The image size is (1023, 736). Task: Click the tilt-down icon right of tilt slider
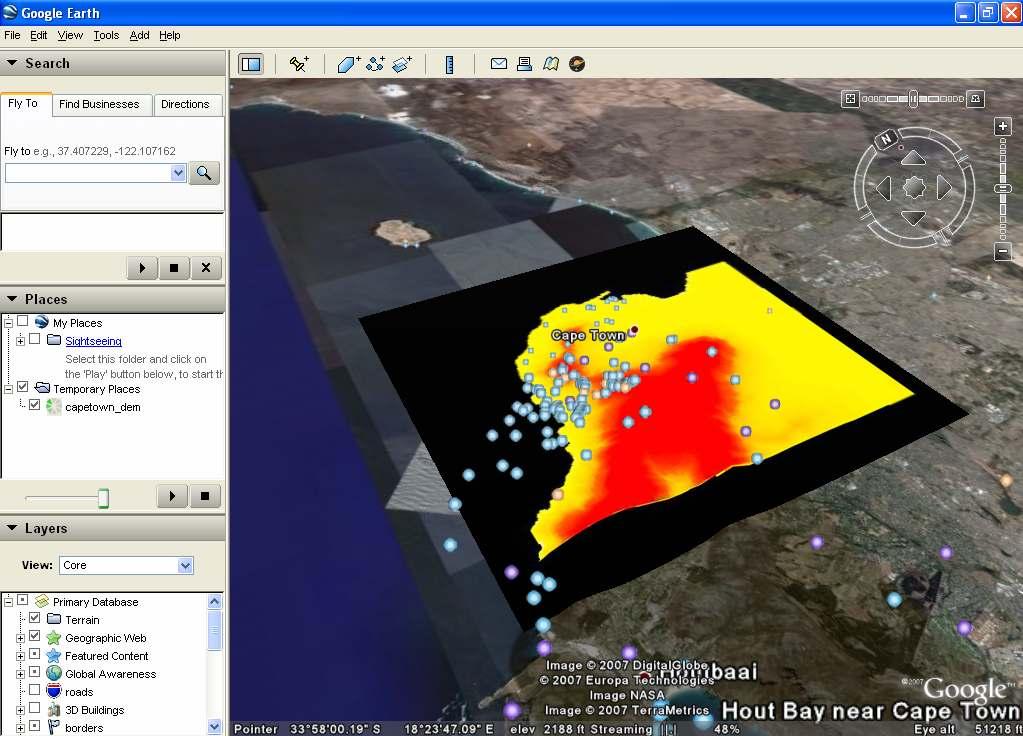(975, 99)
